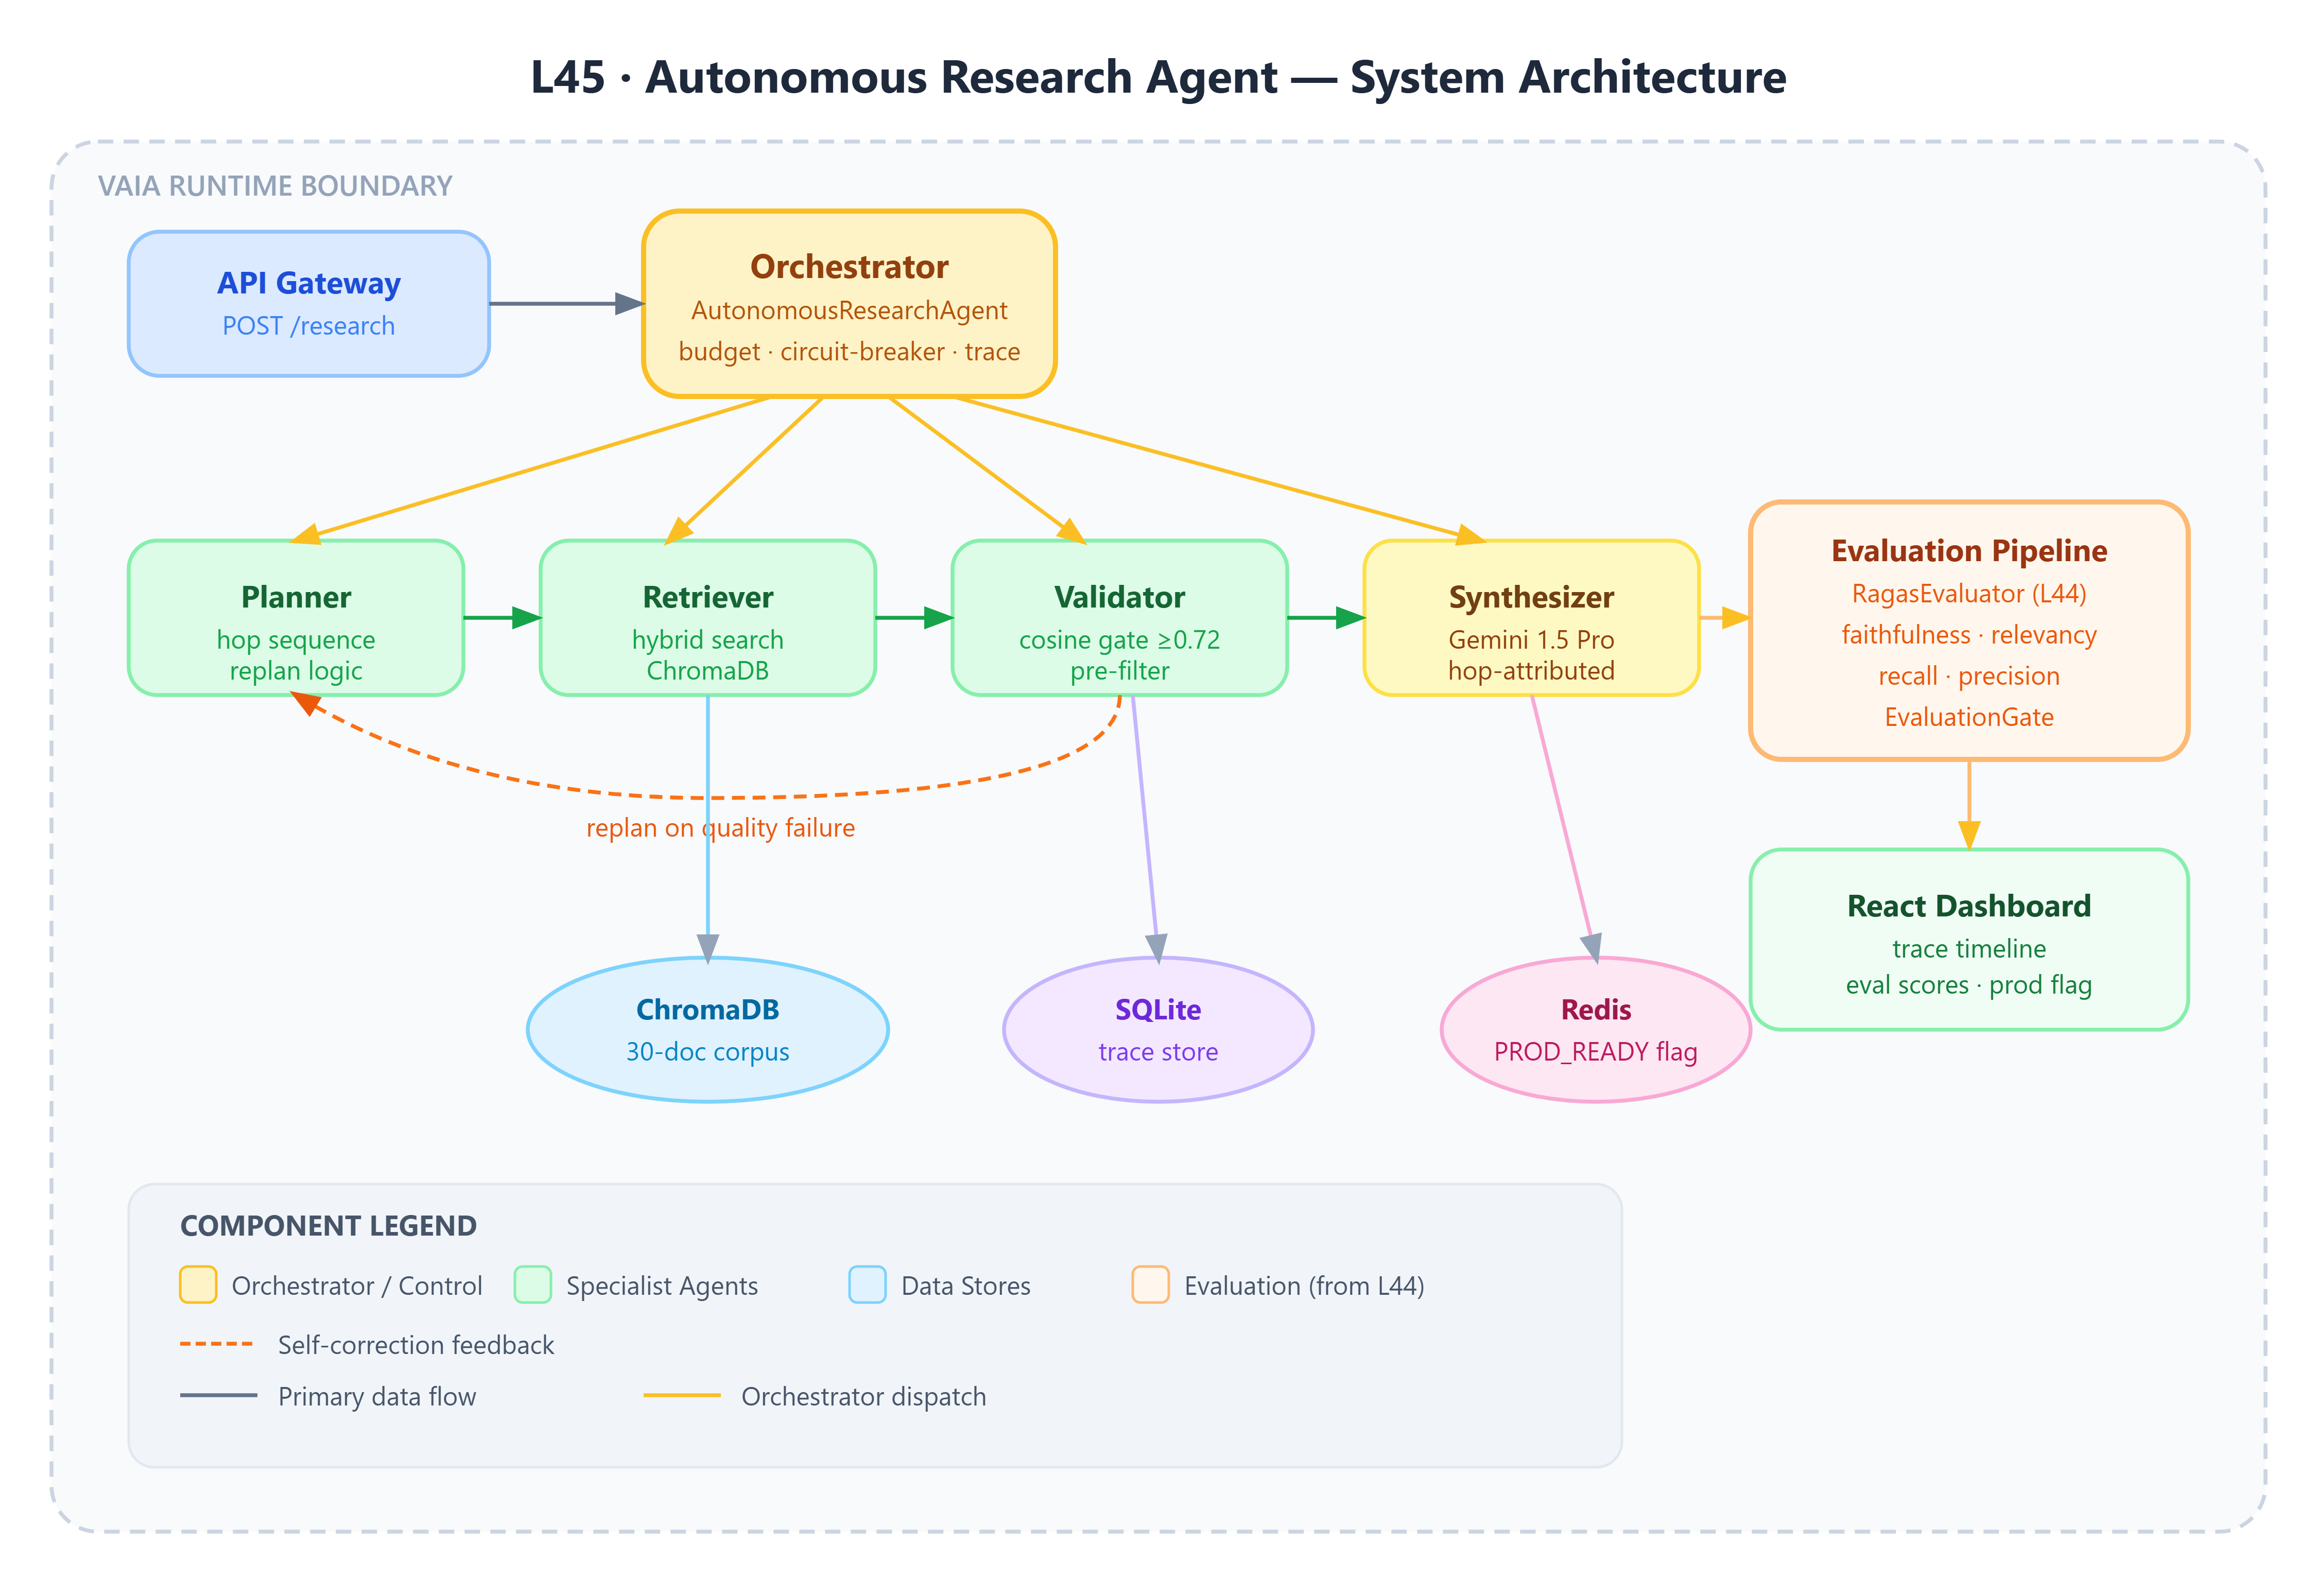Click the Orchestrator / Control legend swatch
The height and width of the screenshot is (1596, 2317).
tap(198, 1285)
